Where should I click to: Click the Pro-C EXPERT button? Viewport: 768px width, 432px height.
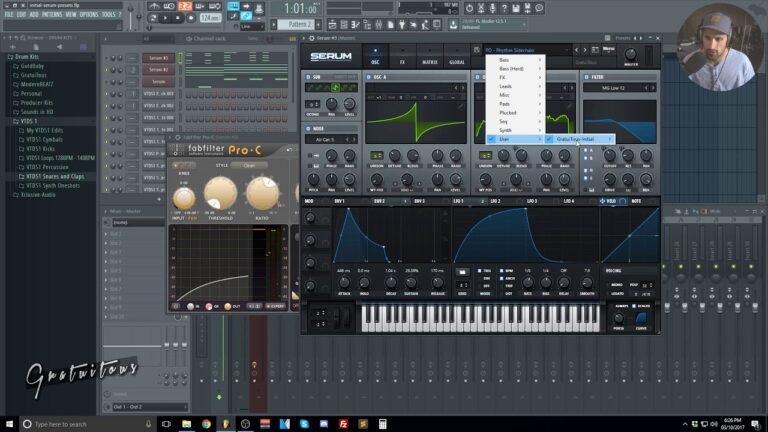point(275,306)
